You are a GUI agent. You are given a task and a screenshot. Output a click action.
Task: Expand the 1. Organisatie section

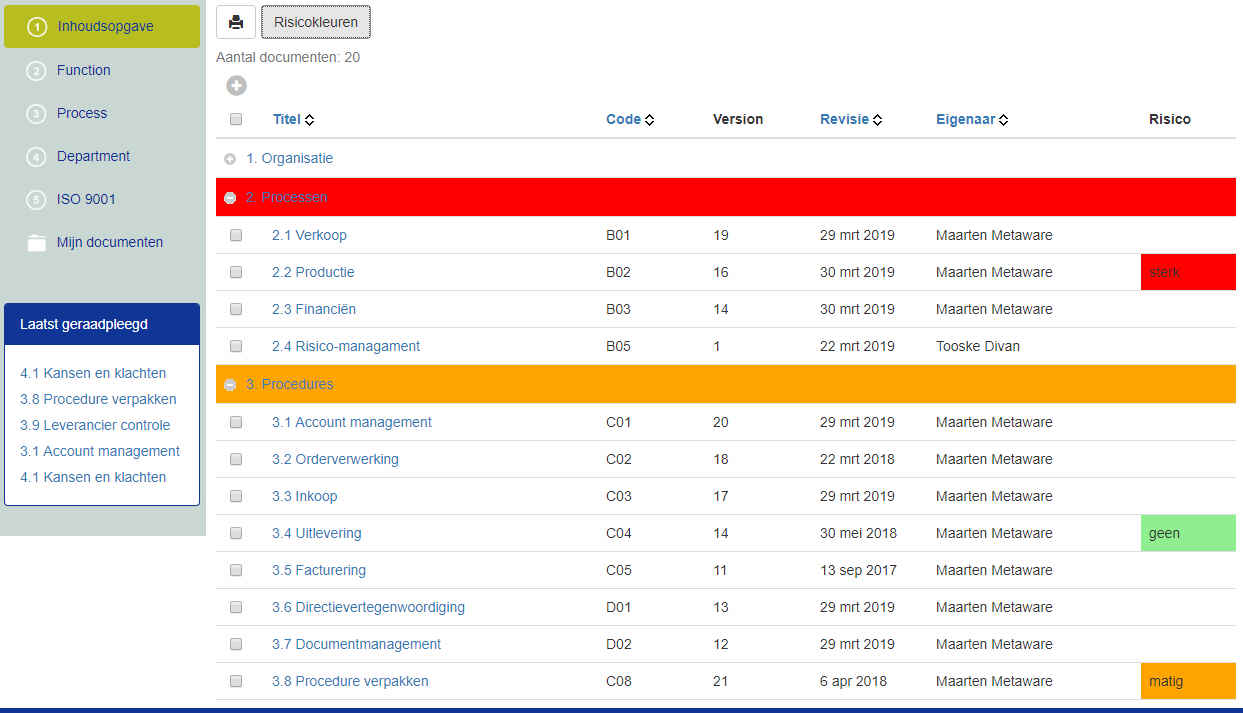point(230,159)
